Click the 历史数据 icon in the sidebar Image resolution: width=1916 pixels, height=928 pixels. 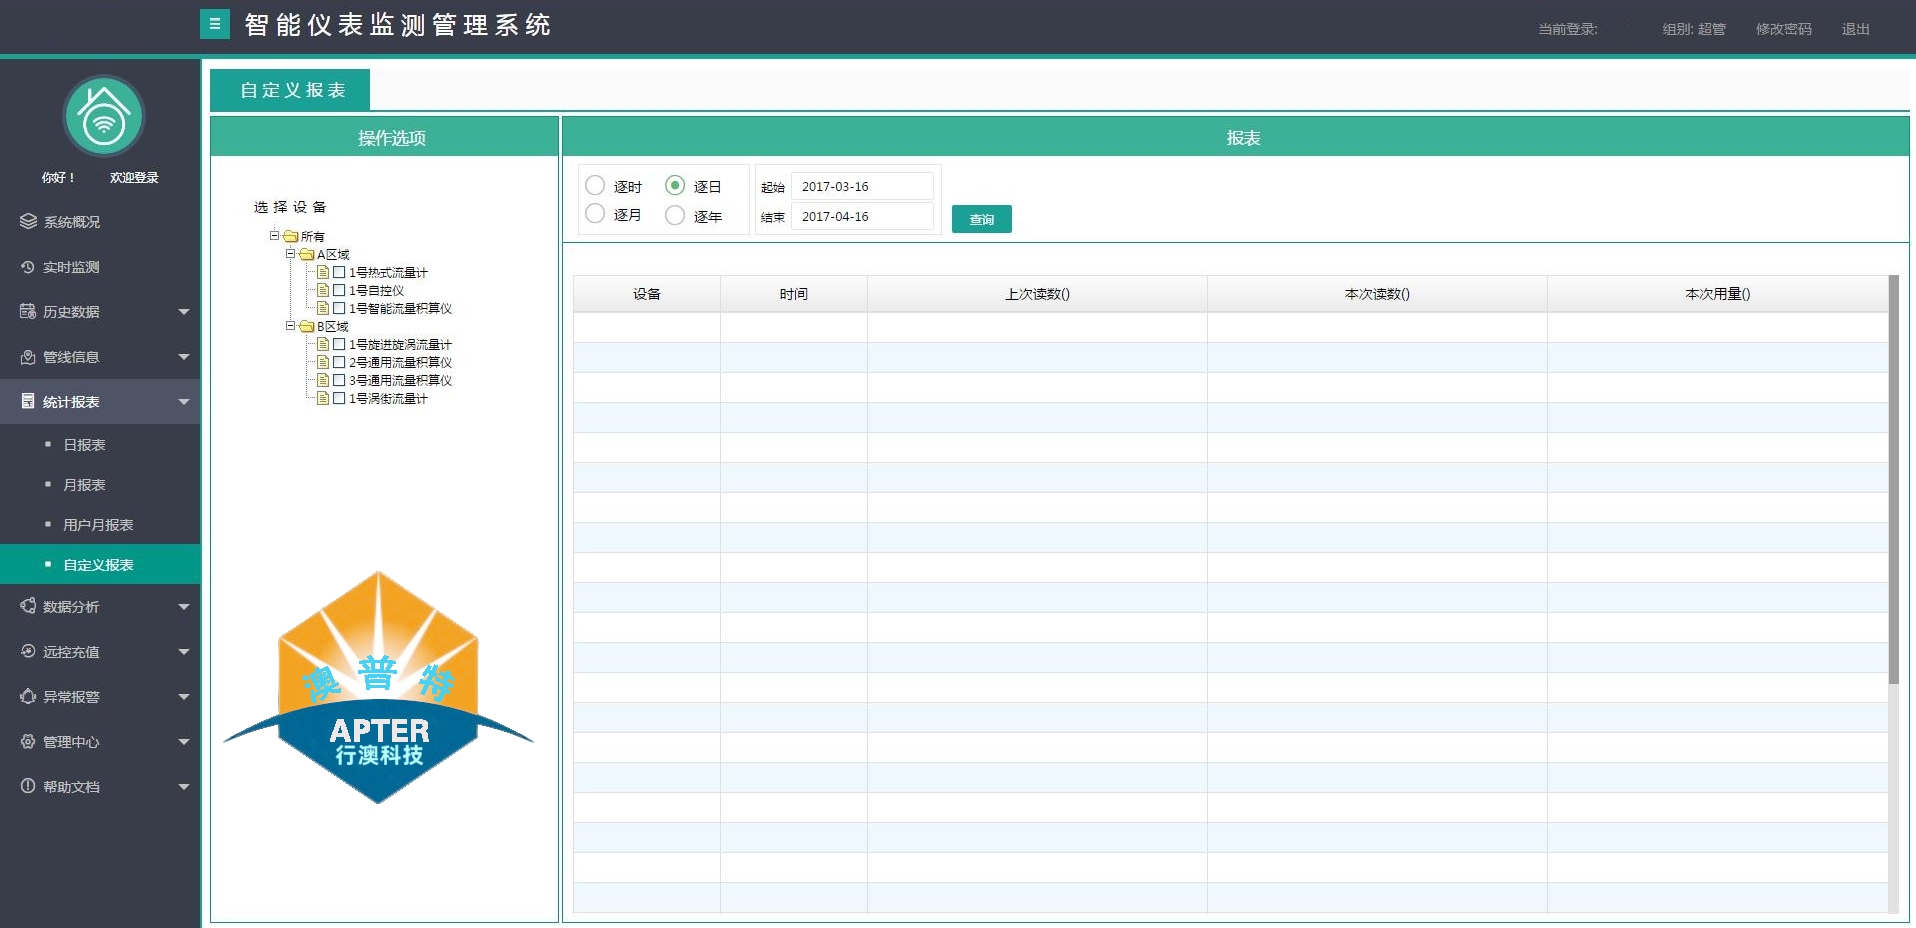pyautogui.click(x=28, y=311)
